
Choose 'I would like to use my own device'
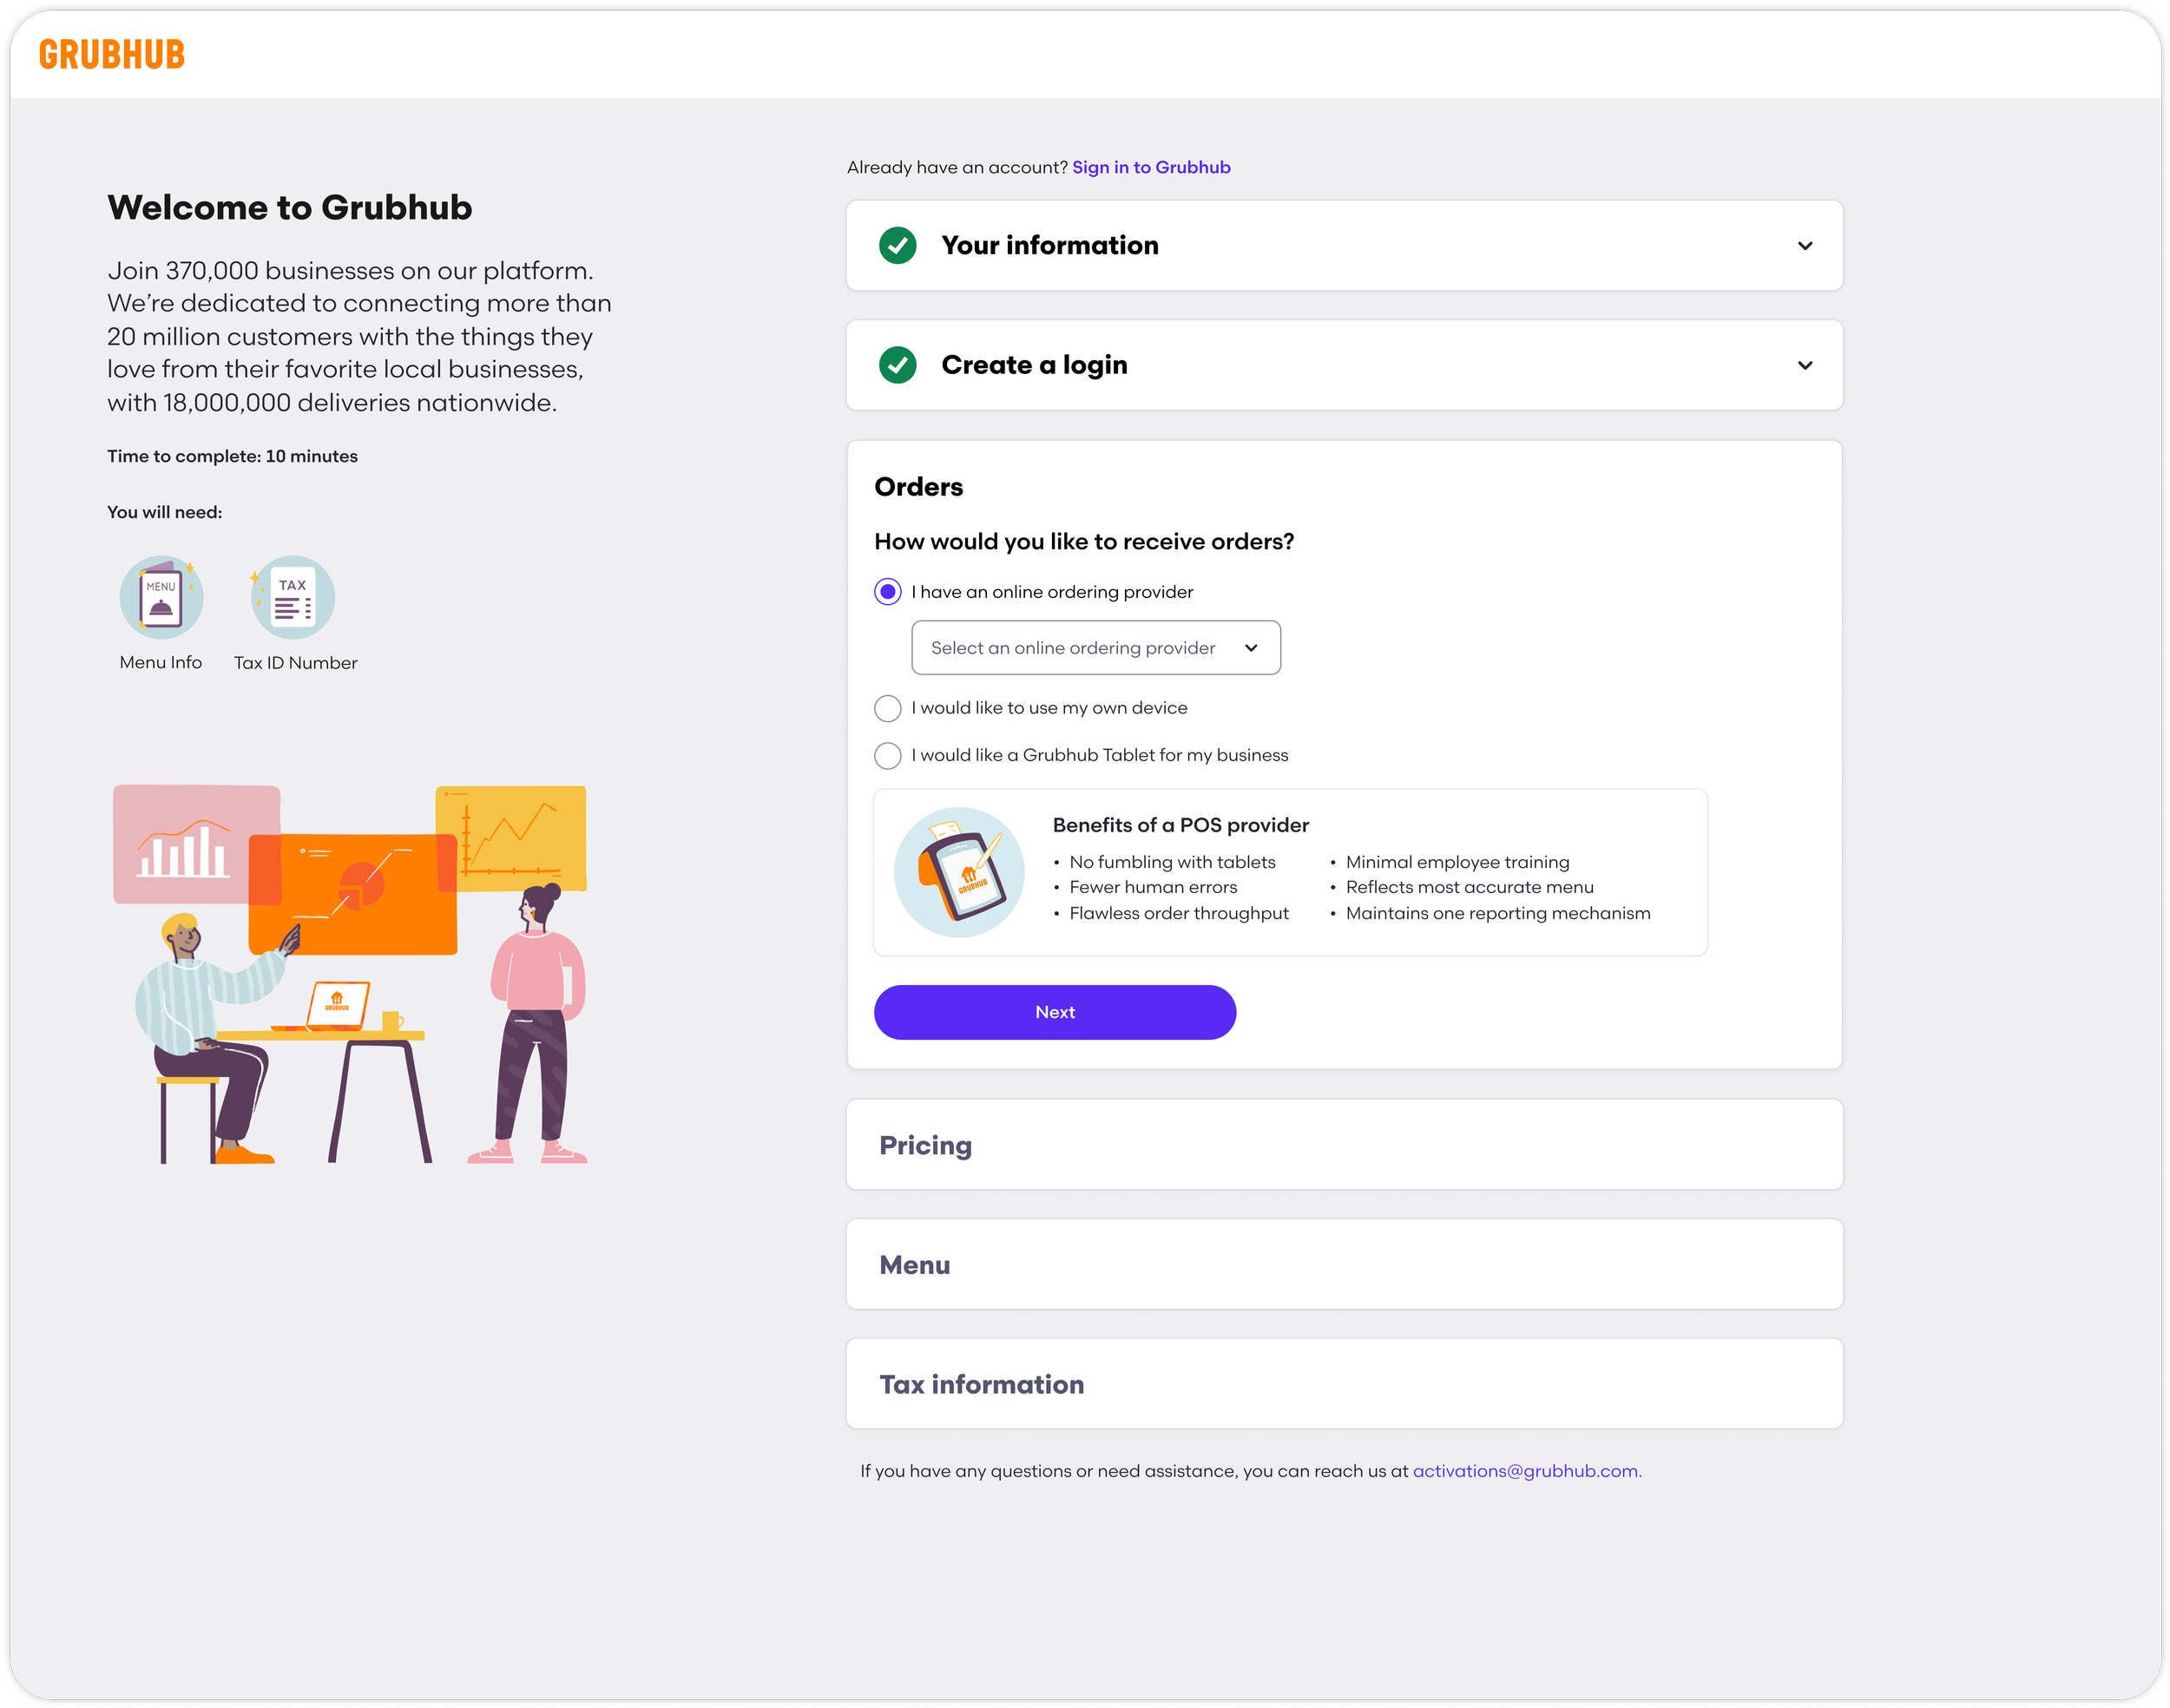pos(887,708)
